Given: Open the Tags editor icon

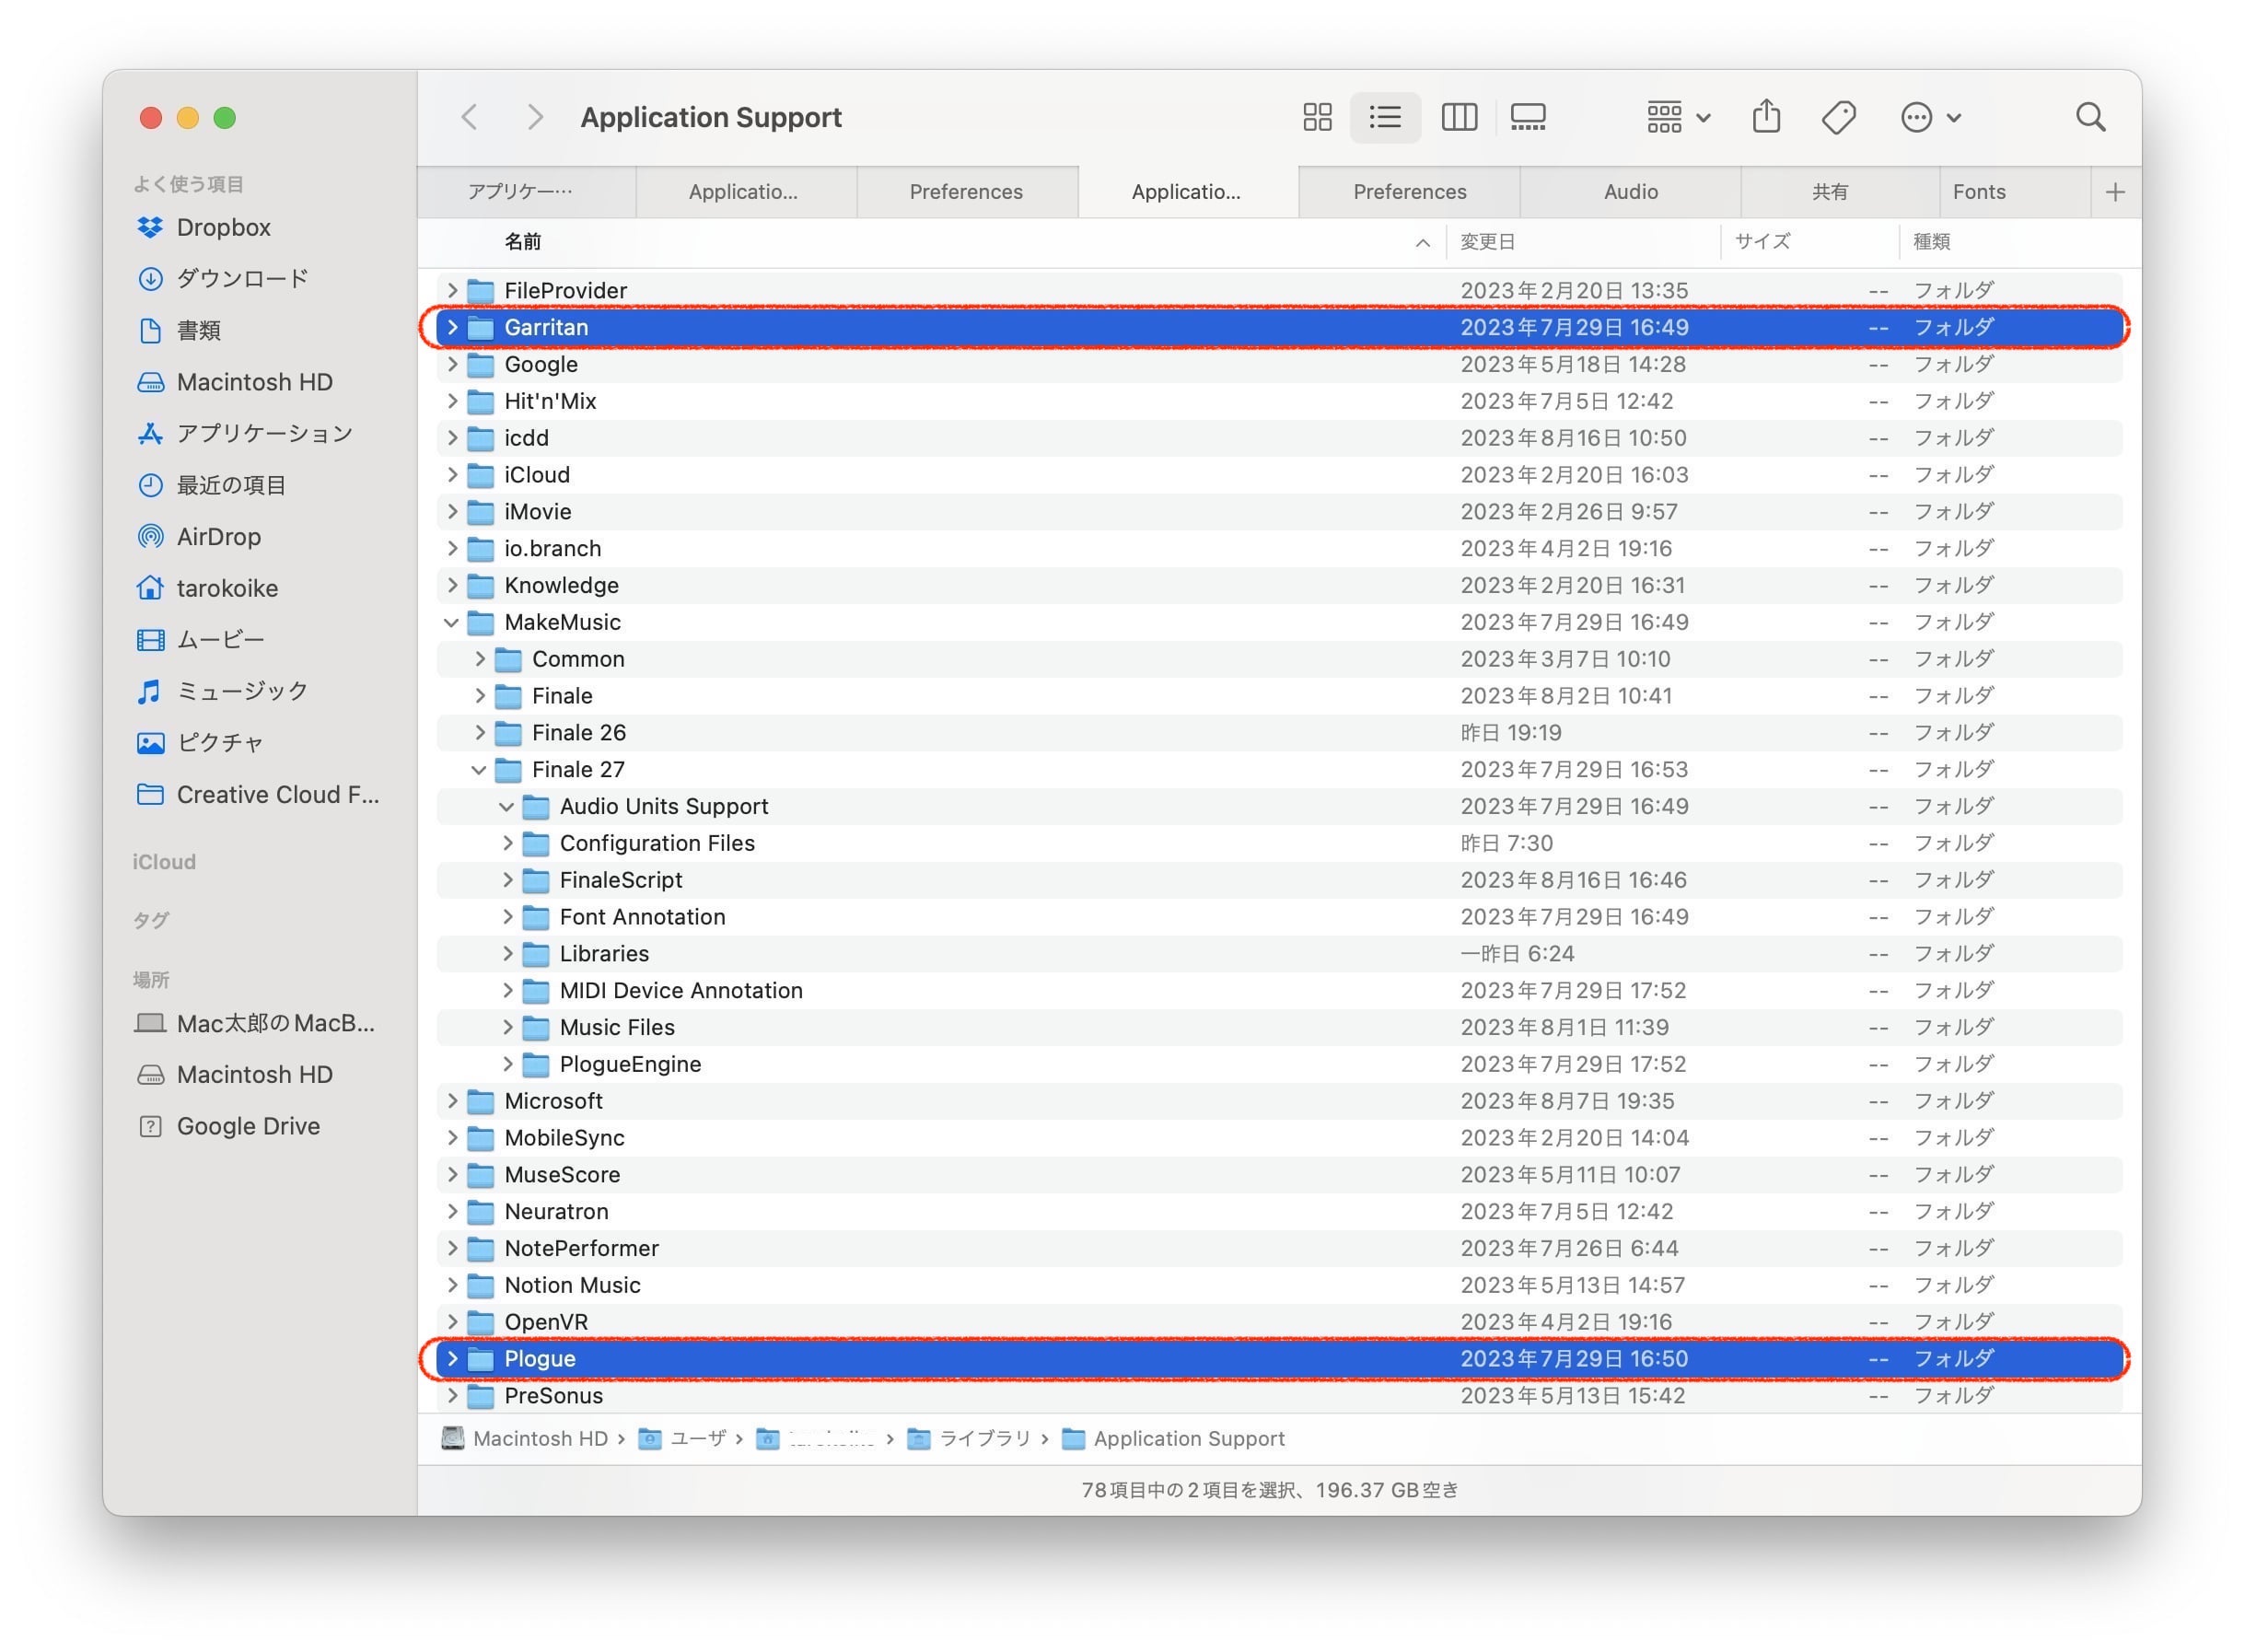Looking at the screenshot, I should pyautogui.click(x=1838, y=117).
